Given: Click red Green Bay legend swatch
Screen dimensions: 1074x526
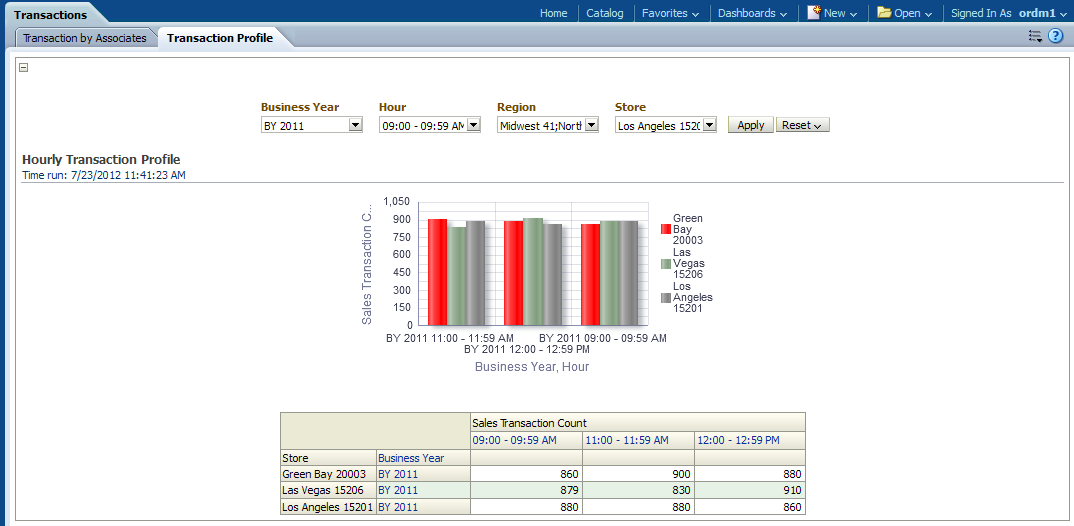Looking at the screenshot, I should pyautogui.click(x=666, y=229).
